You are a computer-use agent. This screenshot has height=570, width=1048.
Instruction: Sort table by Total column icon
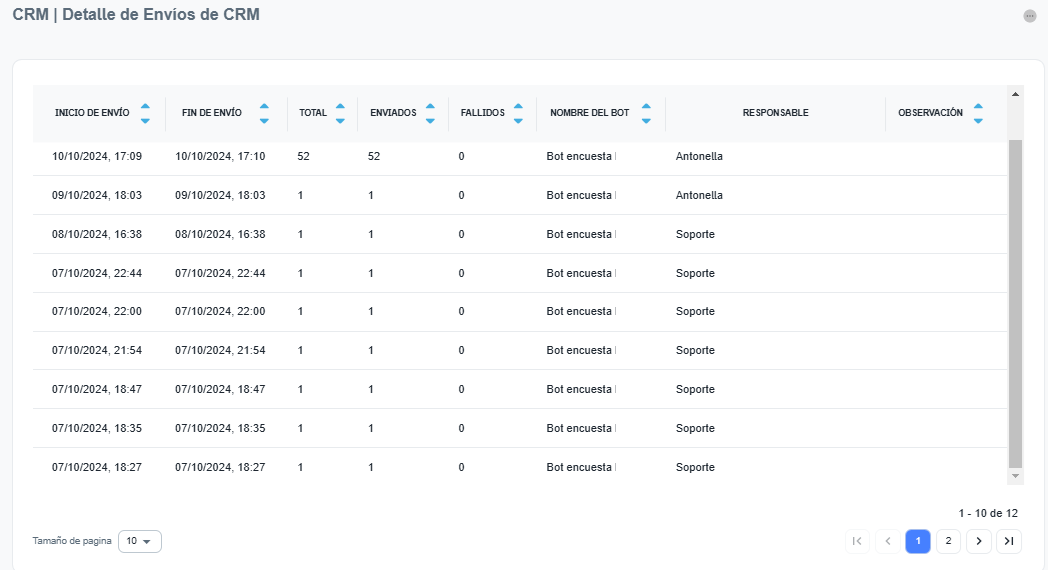pyautogui.click(x=340, y=113)
